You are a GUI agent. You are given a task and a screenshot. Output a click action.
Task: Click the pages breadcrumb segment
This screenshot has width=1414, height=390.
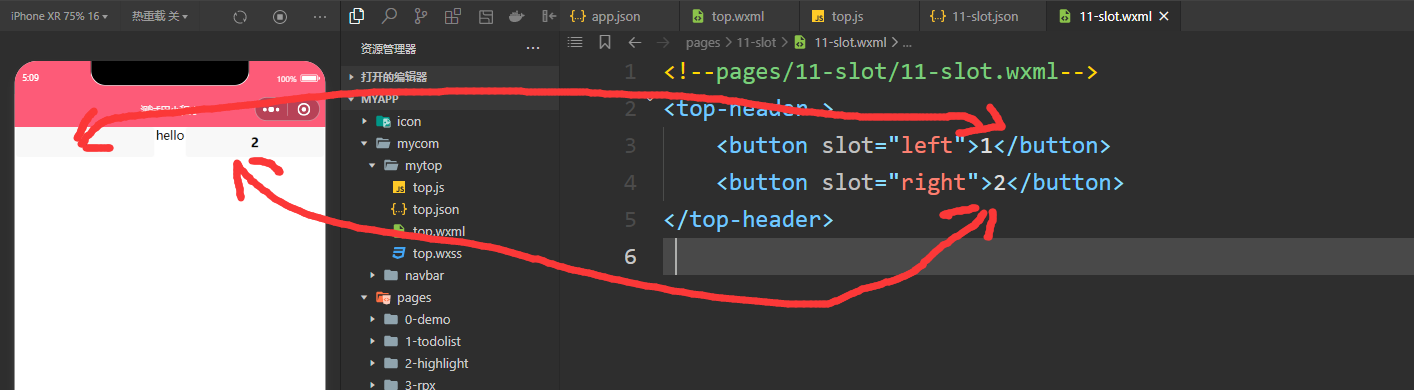tap(703, 42)
